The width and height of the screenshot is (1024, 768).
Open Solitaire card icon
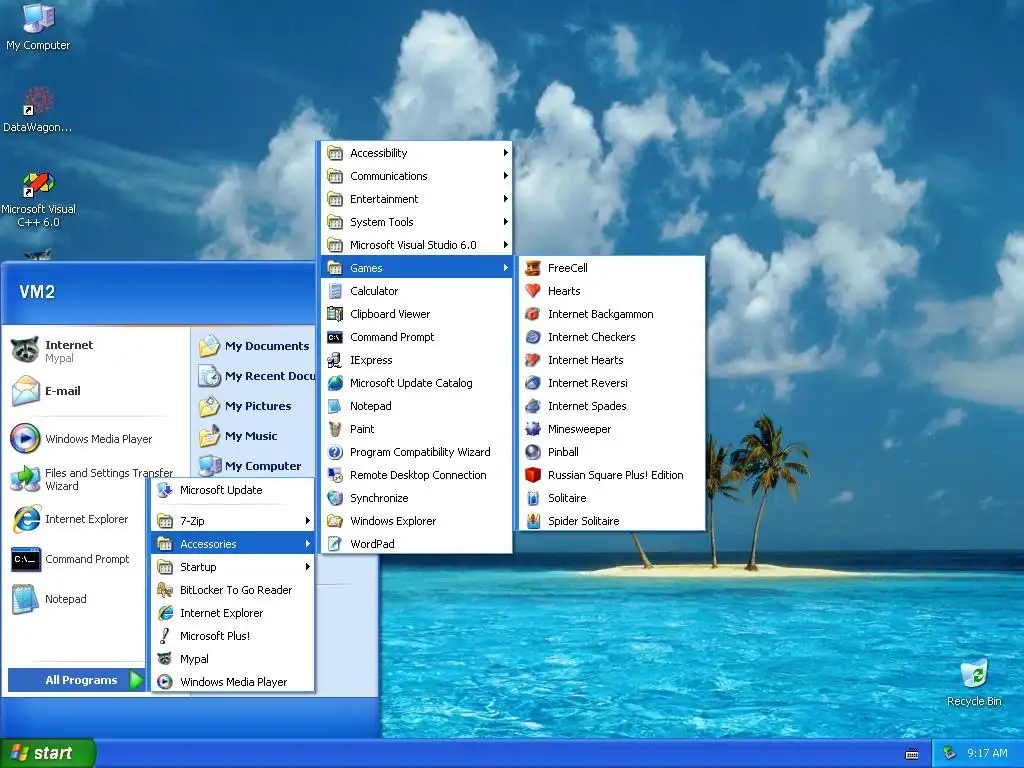pyautogui.click(x=533, y=498)
